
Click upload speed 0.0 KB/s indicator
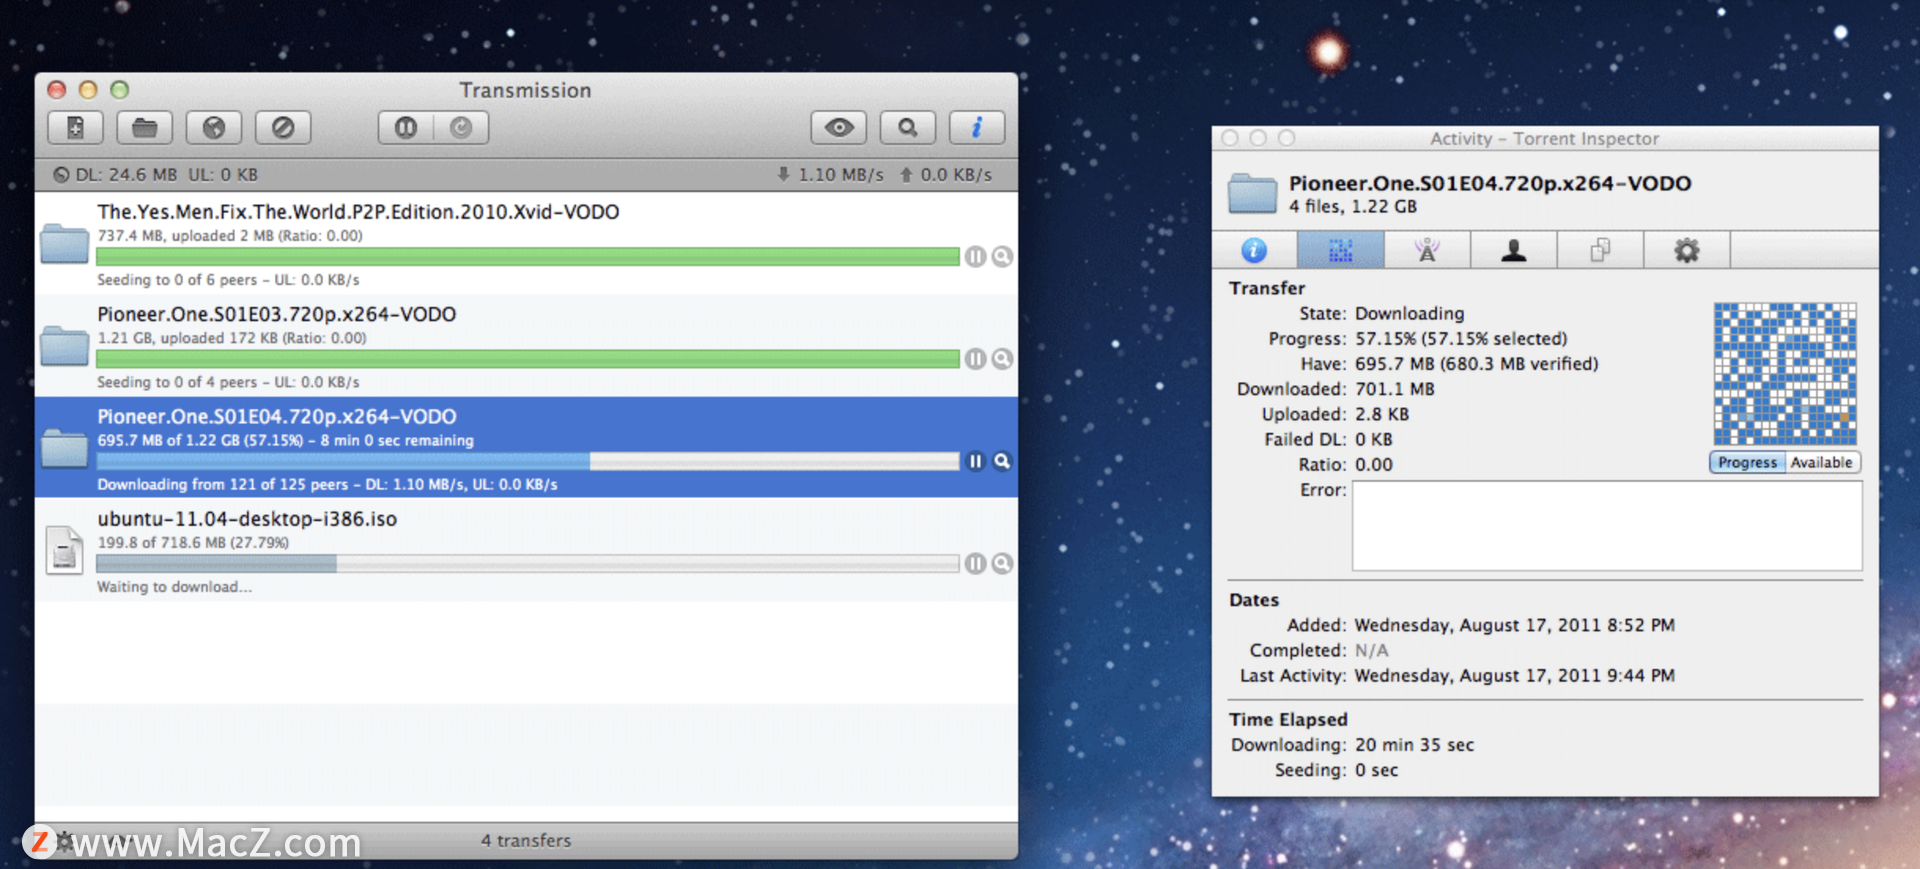pyautogui.click(x=946, y=175)
